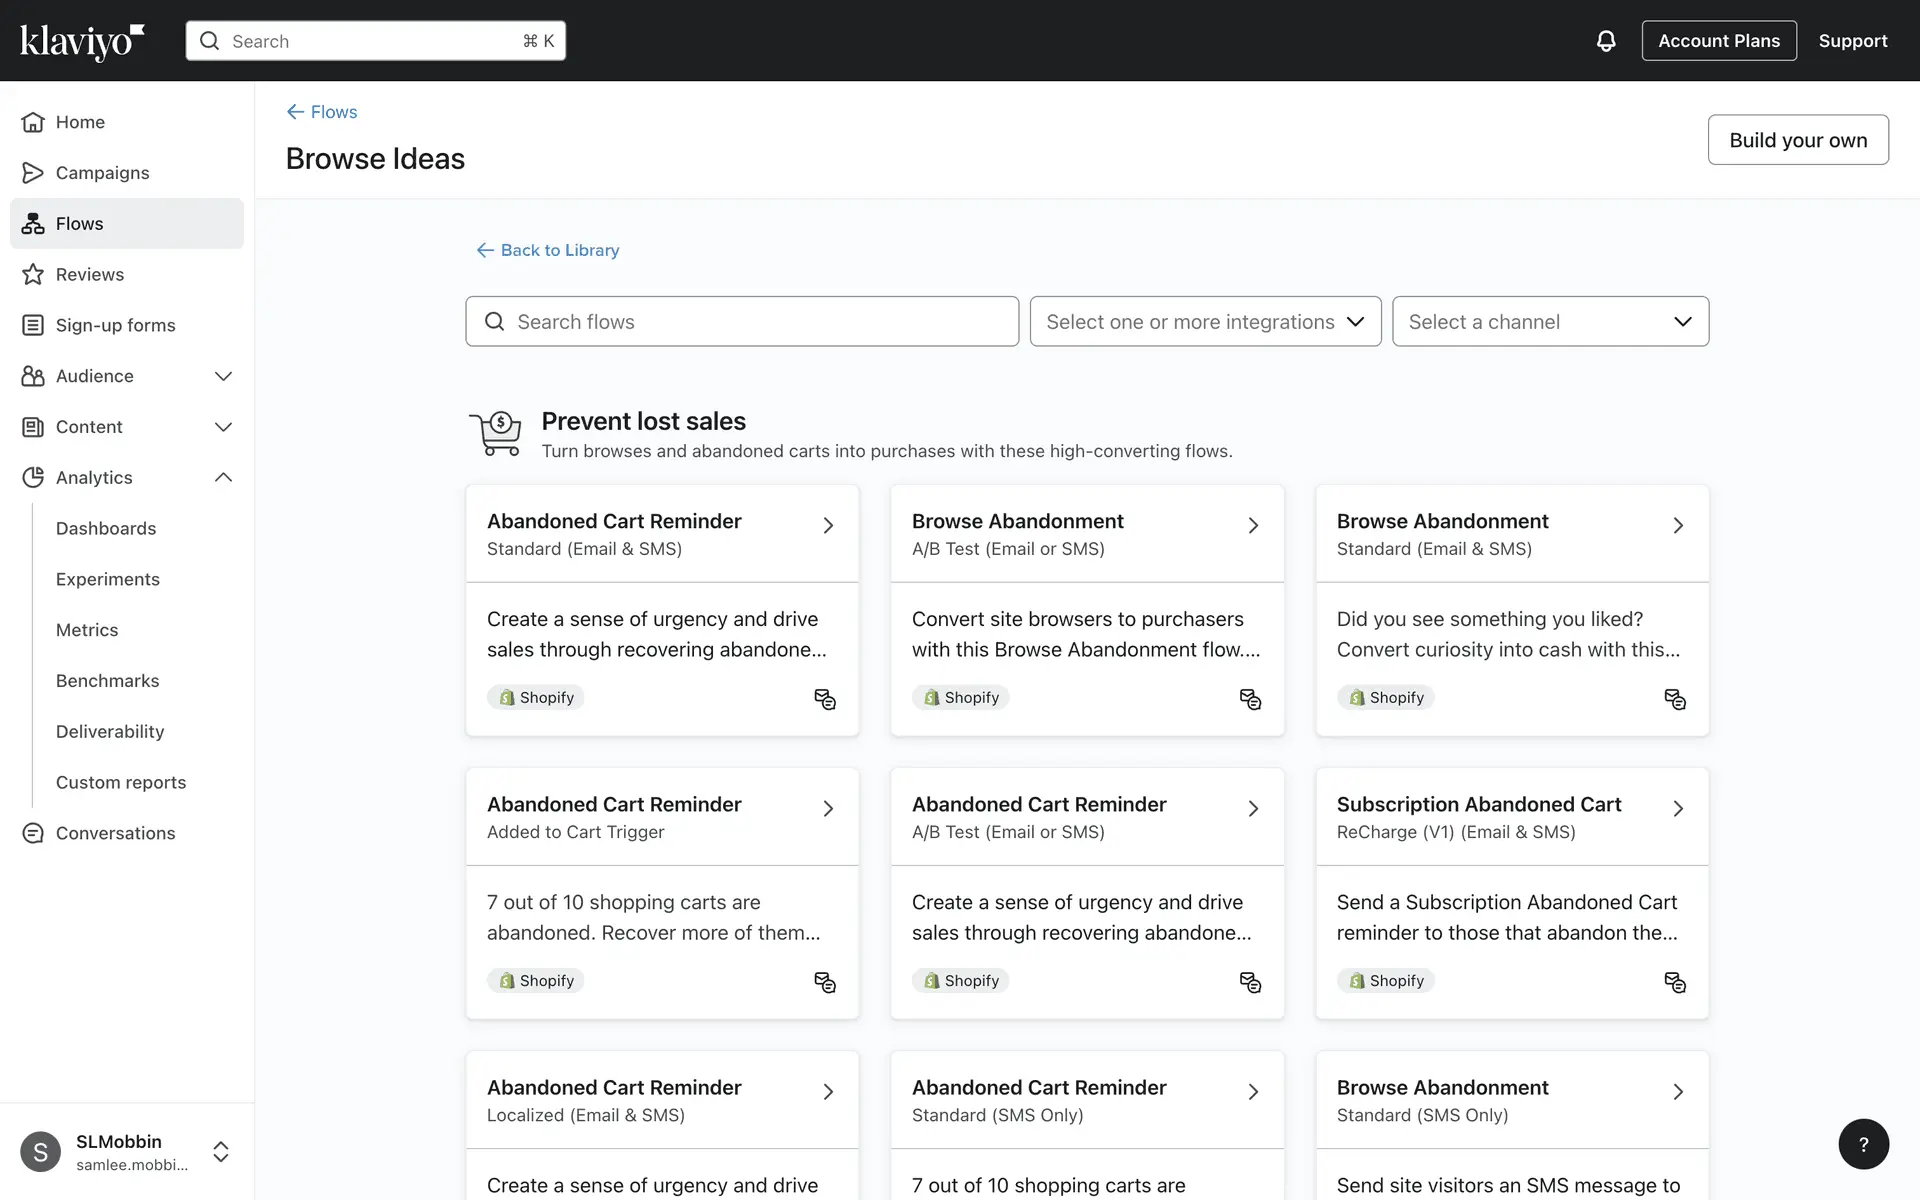Click the Sign-up forms icon
The height and width of the screenshot is (1200, 1920).
(x=33, y=325)
